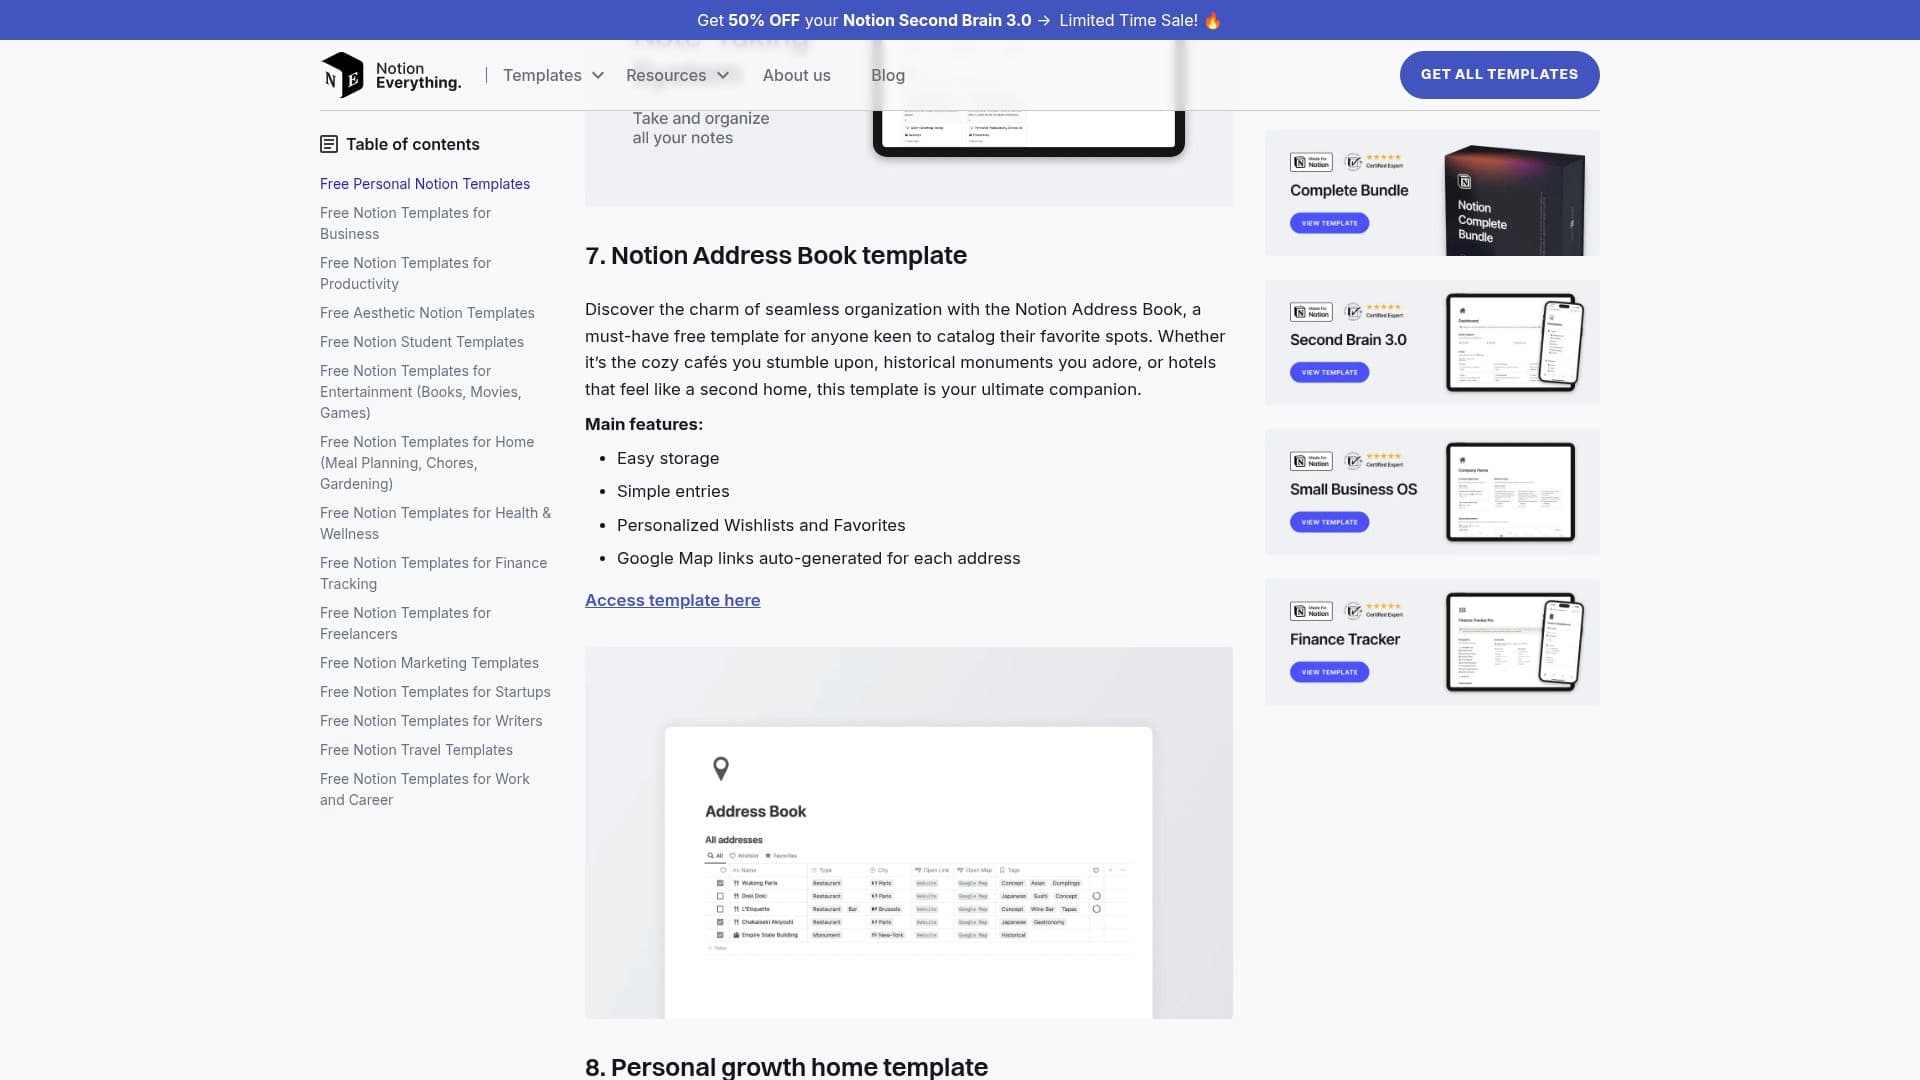1920x1080 pixels.
Task: Jump to Free Notion Templates for Startups
Action: [435, 692]
